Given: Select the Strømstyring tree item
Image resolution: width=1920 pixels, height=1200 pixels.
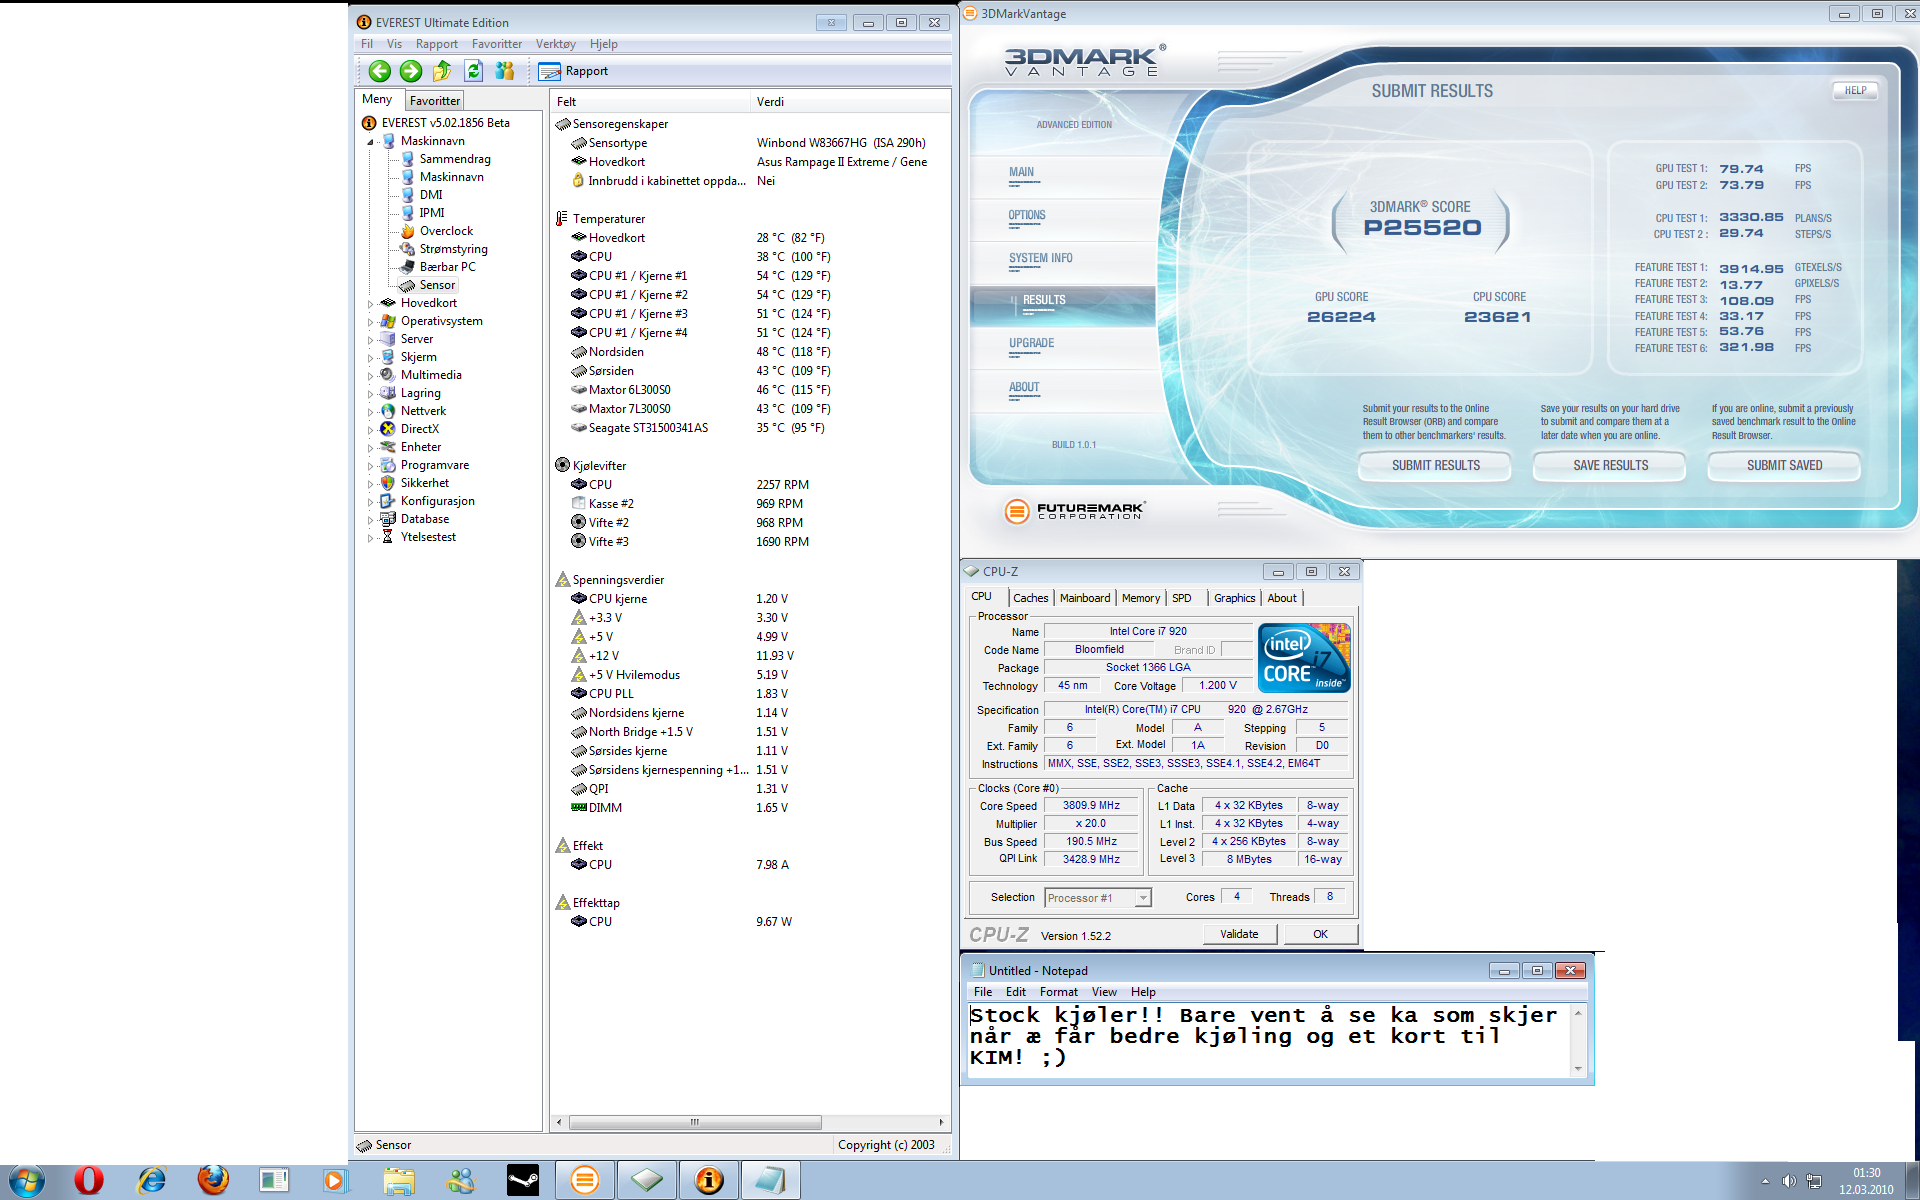Looking at the screenshot, I should [x=453, y=249].
